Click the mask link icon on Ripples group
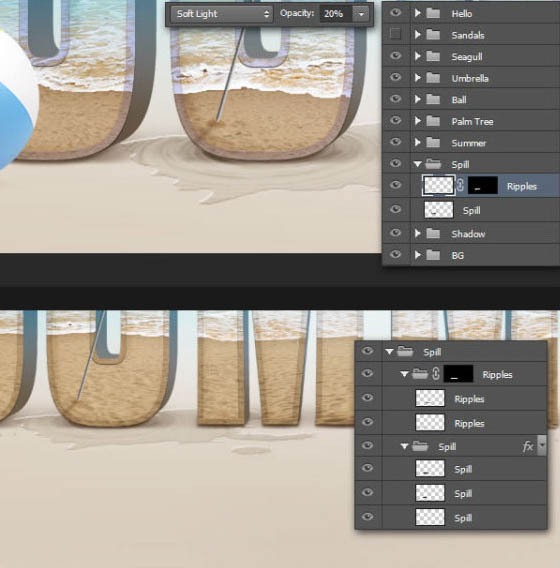The height and width of the screenshot is (568, 560). pos(436,373)
